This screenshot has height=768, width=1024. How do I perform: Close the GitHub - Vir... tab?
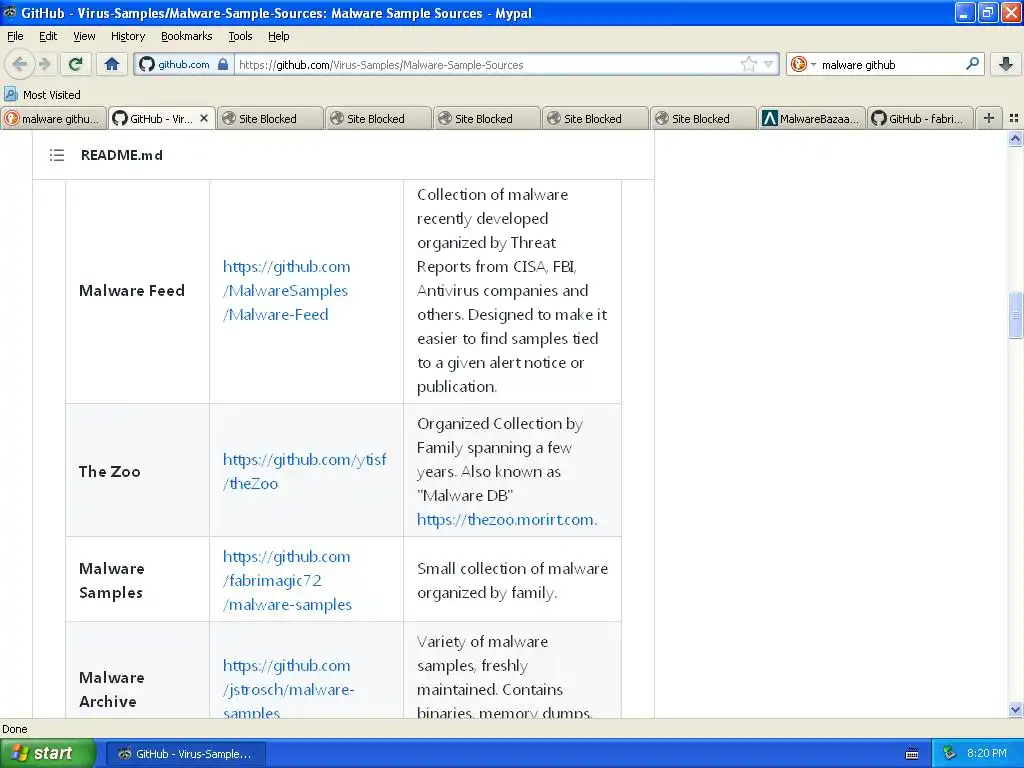click(x=204, y=118)
